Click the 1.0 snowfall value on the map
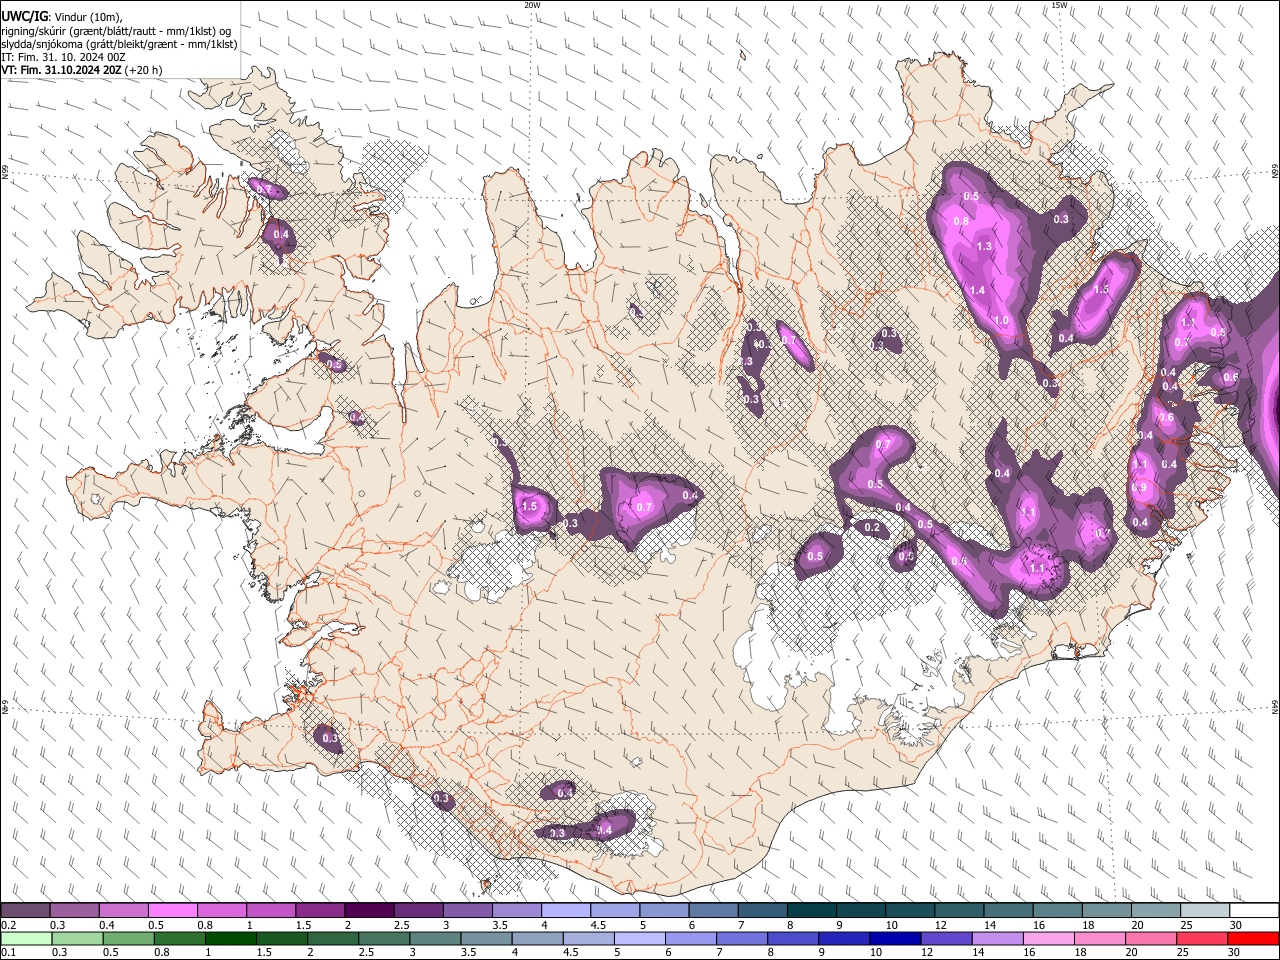The height and width of the screenshot is (960, 1280). click(1001, 320)
